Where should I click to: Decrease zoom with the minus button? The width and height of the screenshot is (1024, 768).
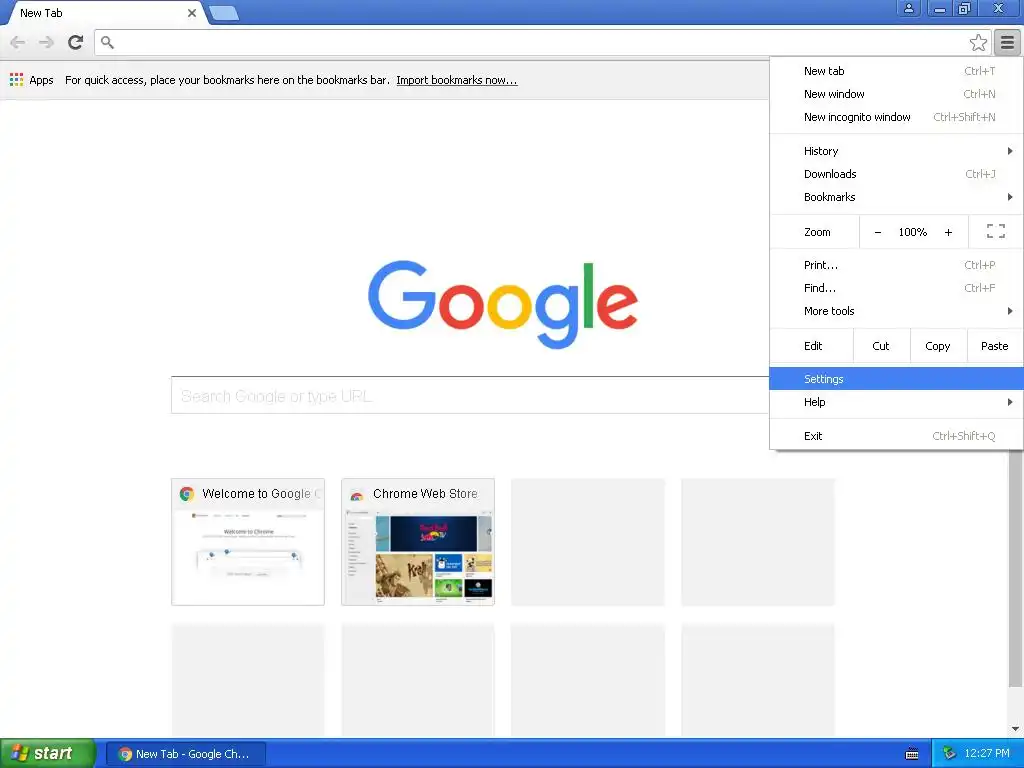[x=878, y=232]
